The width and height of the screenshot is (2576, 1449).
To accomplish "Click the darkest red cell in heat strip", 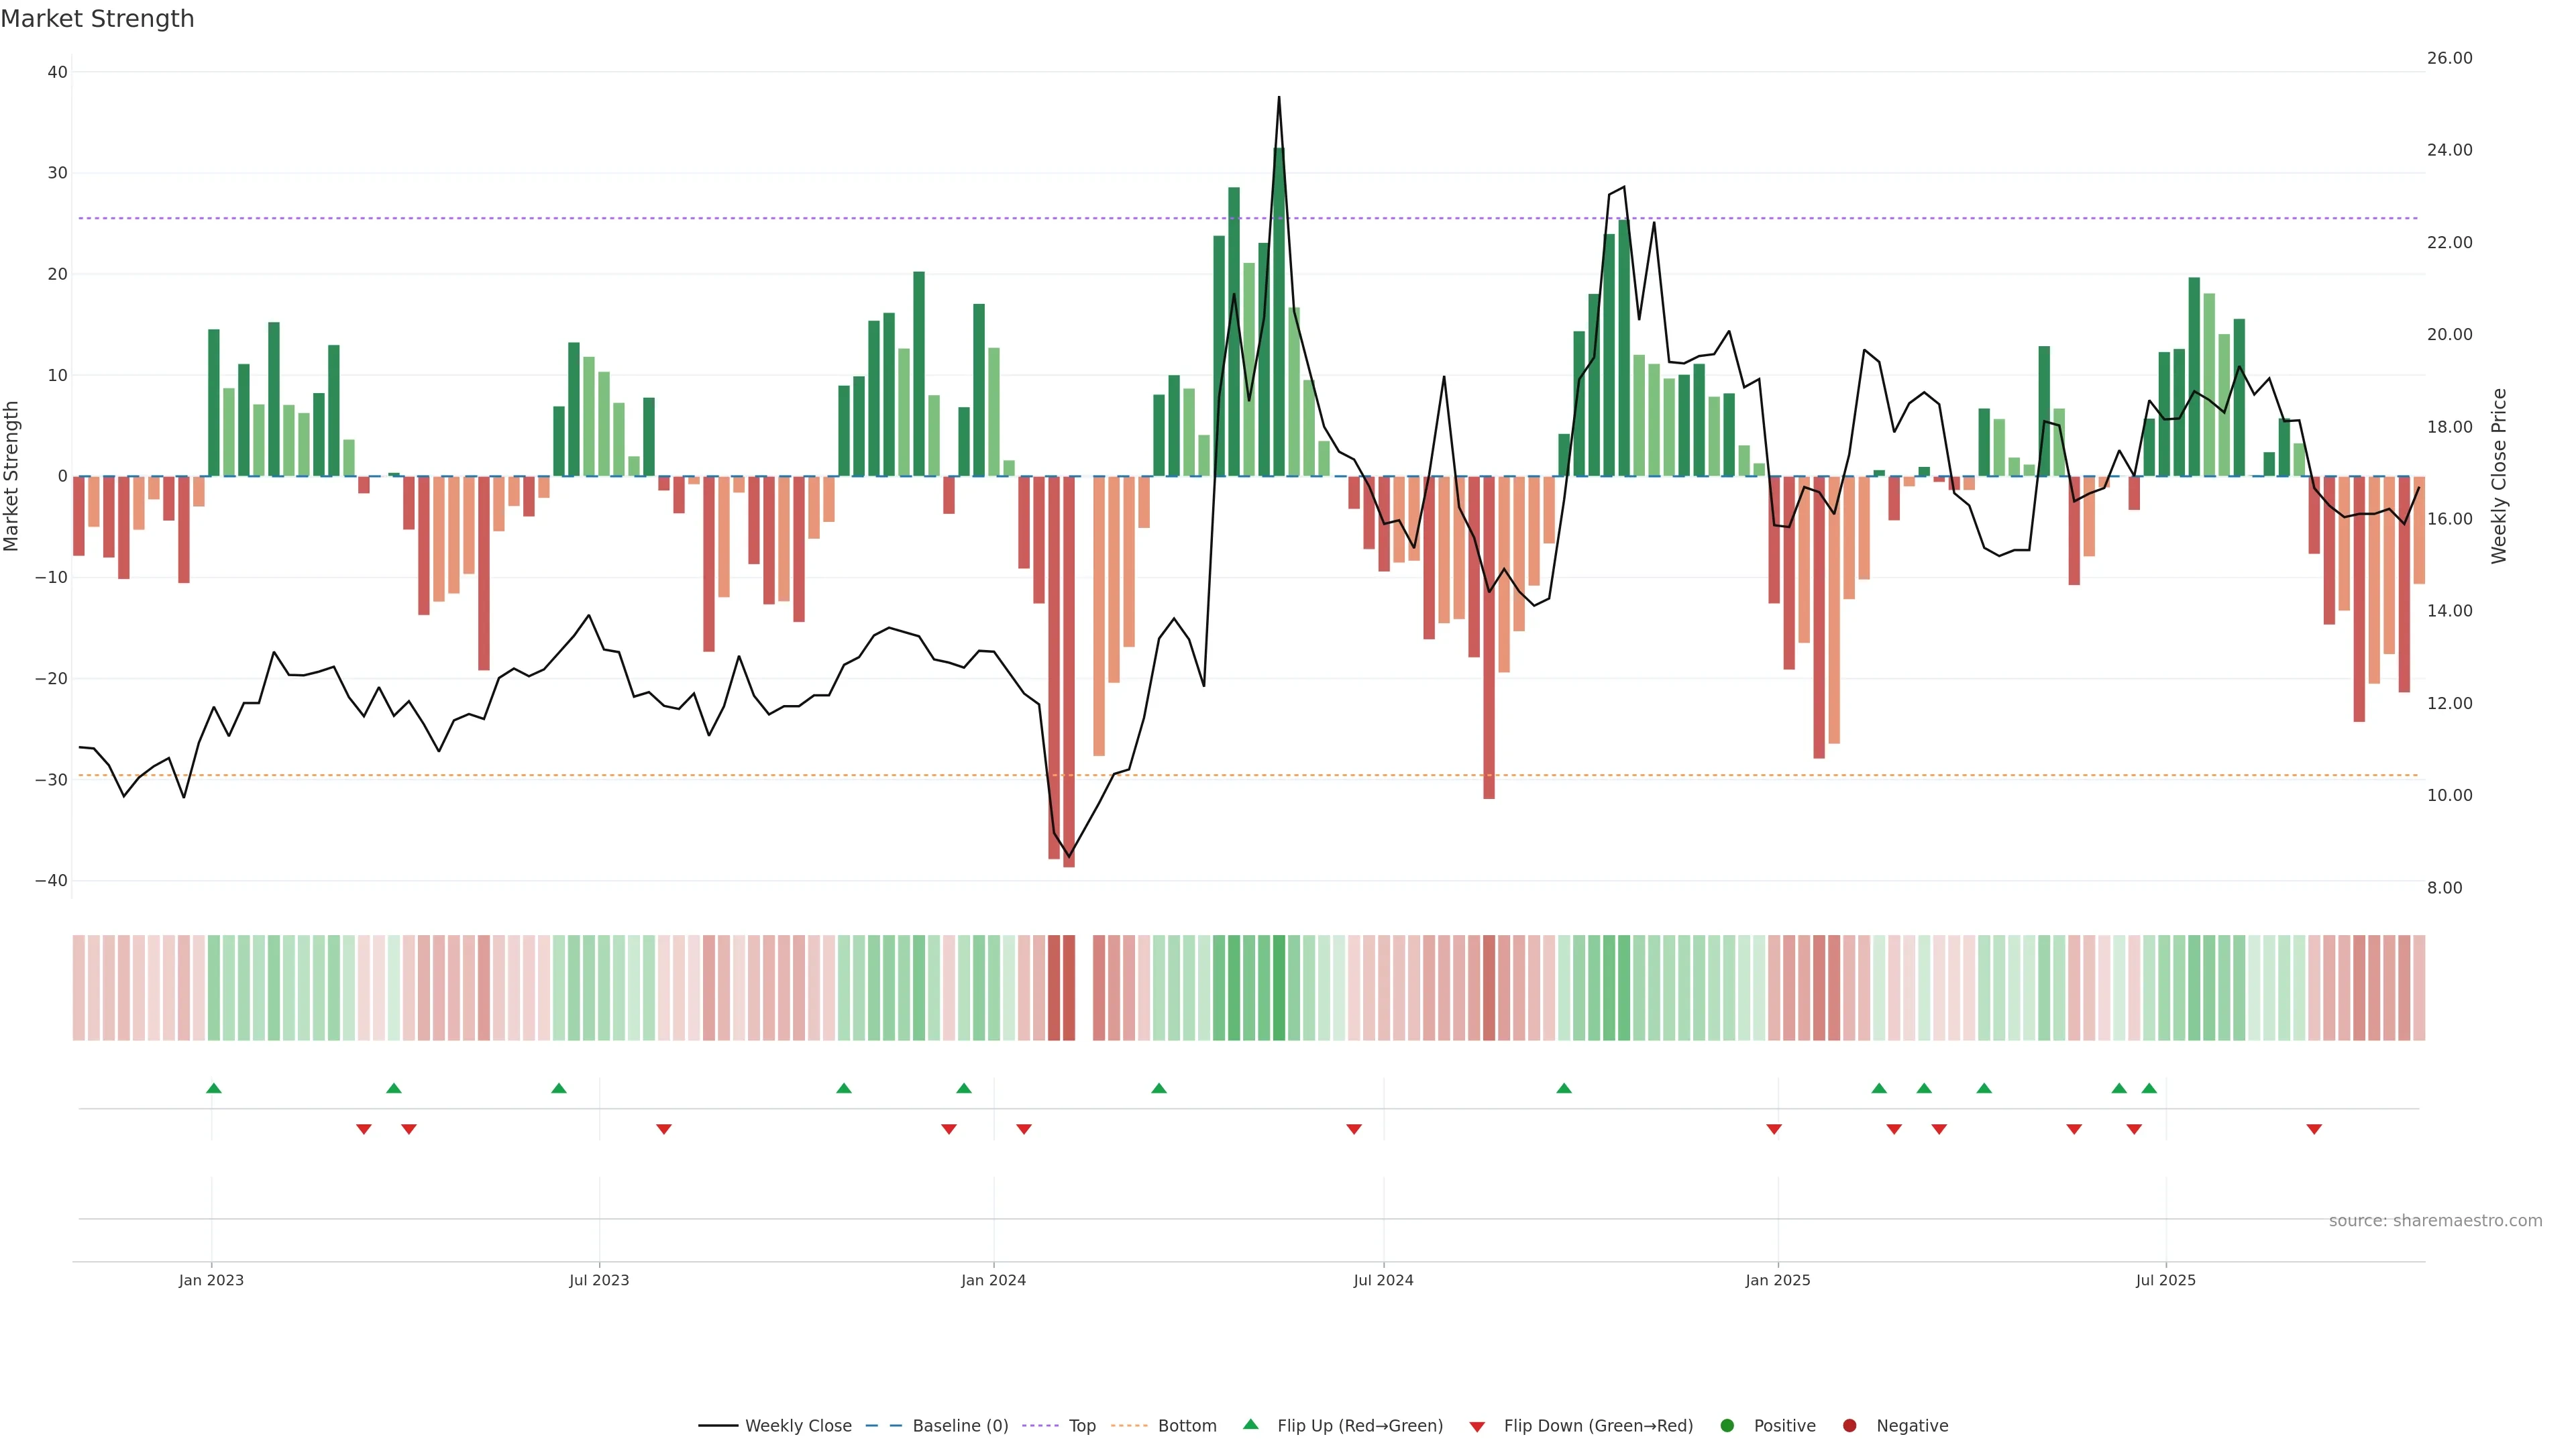I will click(1069, 988).
